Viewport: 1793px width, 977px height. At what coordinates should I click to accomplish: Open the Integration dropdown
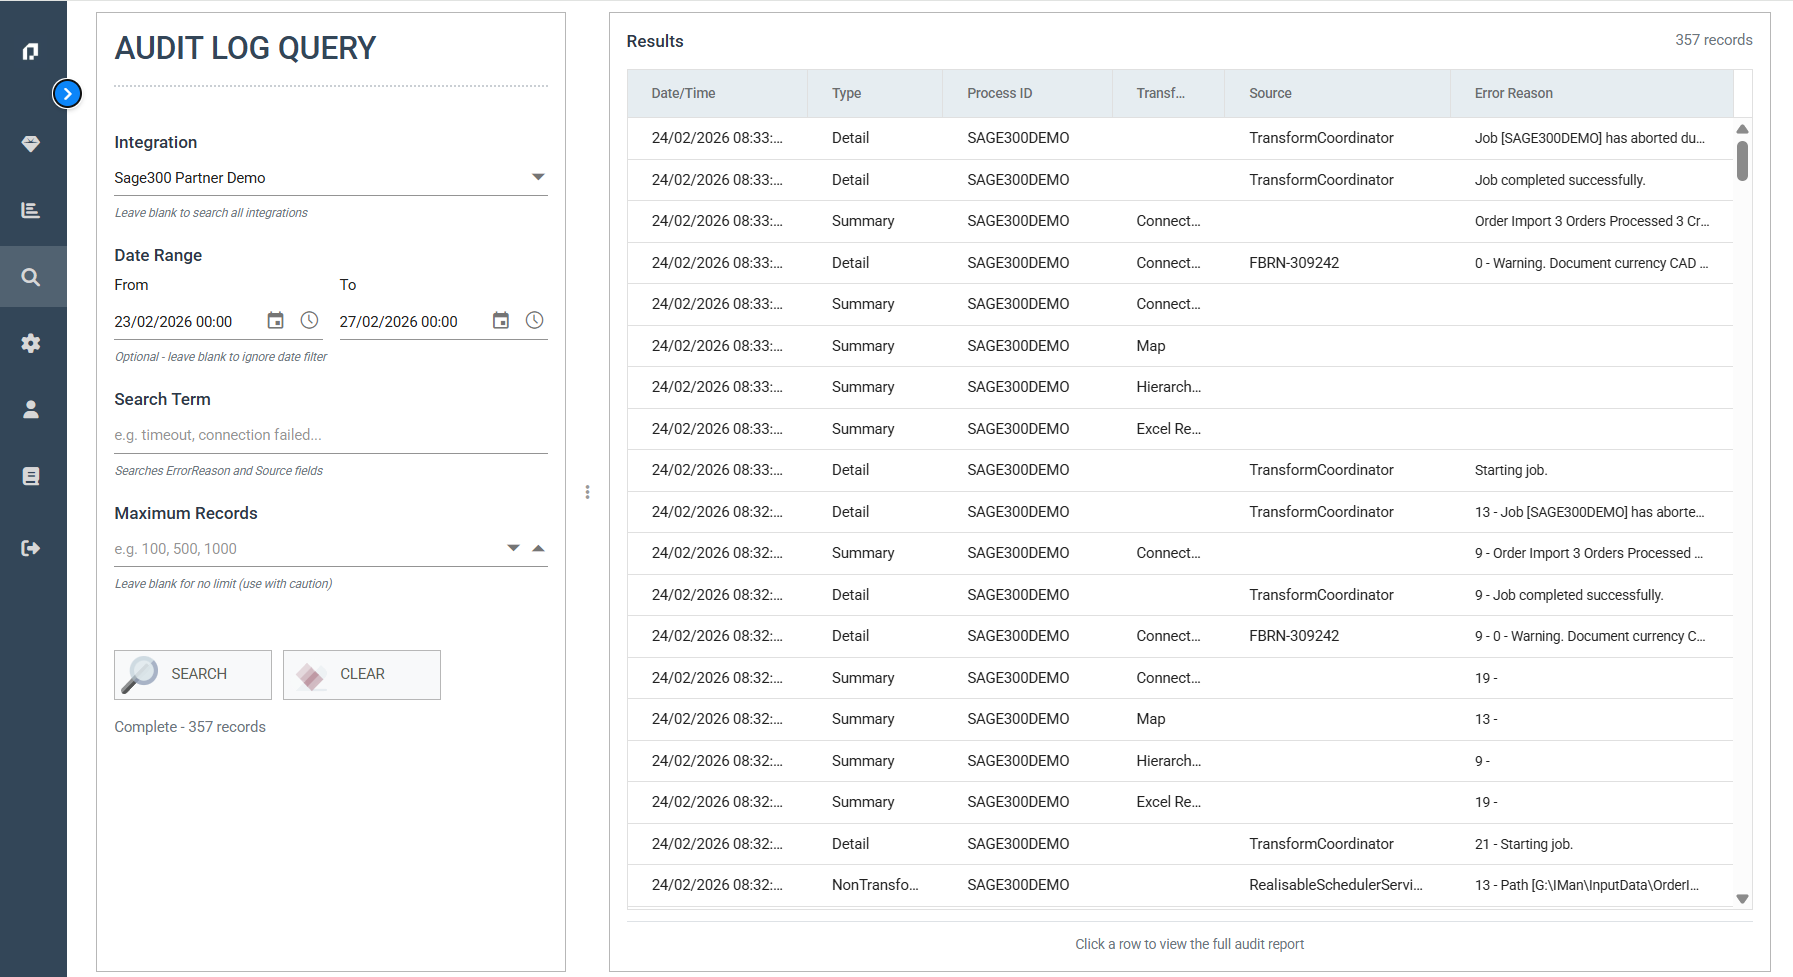click(x=537, y=178)
